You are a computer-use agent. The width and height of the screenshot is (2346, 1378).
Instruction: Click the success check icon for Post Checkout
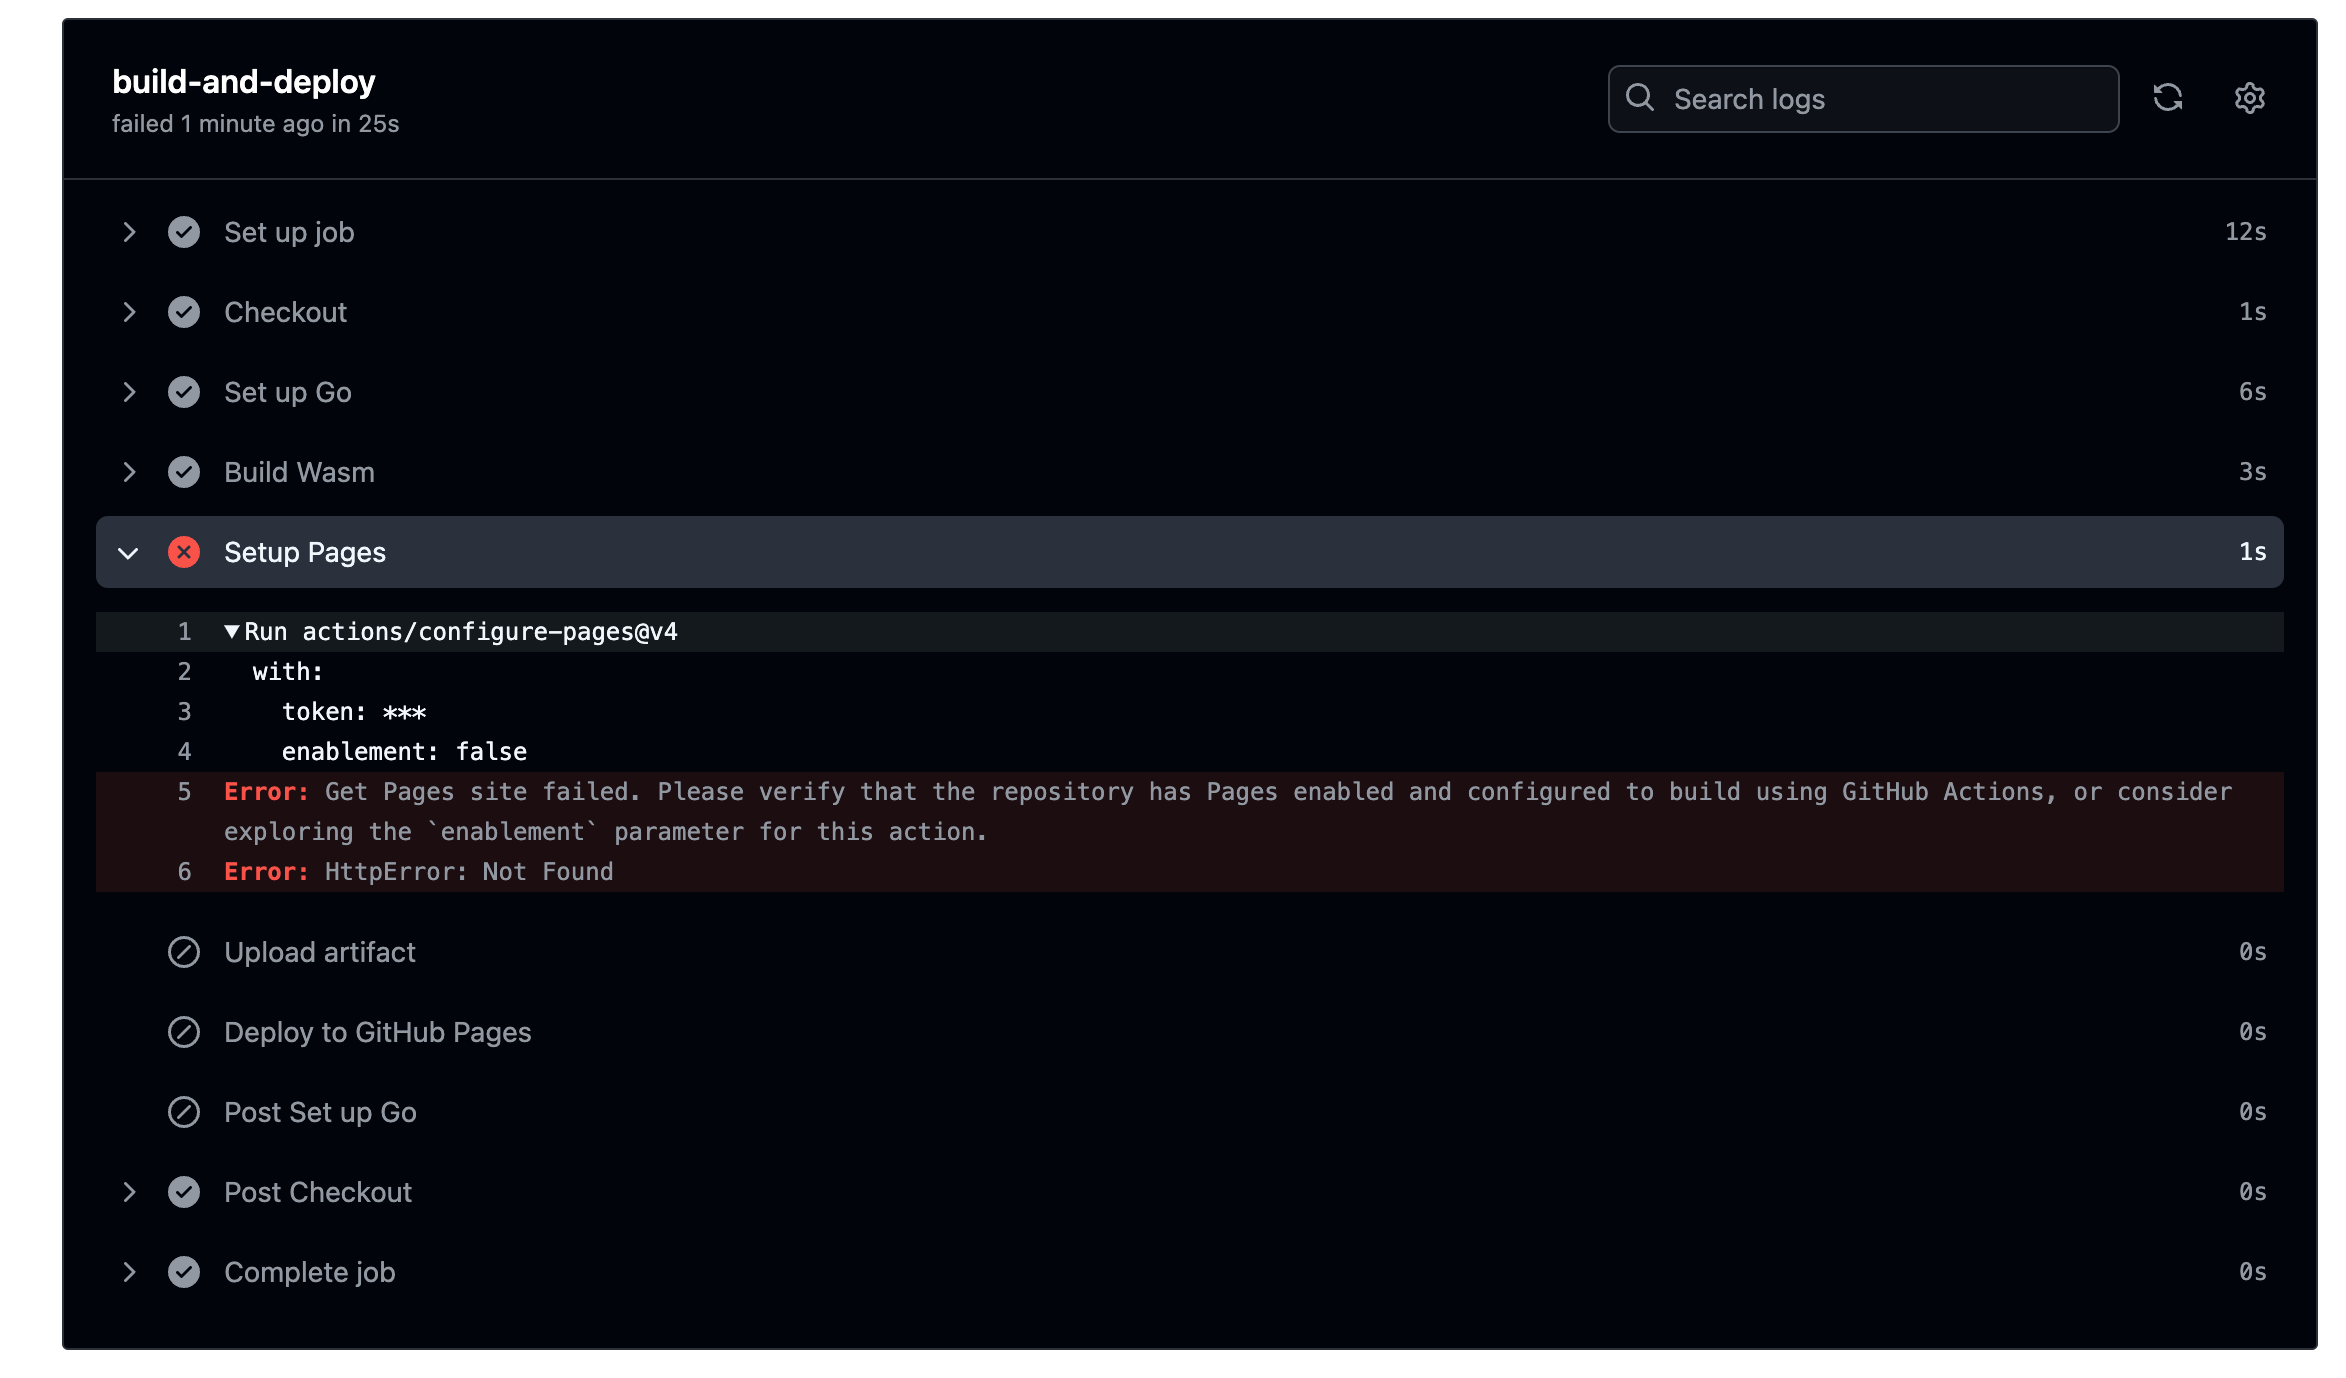click(x=184, y=1192)
